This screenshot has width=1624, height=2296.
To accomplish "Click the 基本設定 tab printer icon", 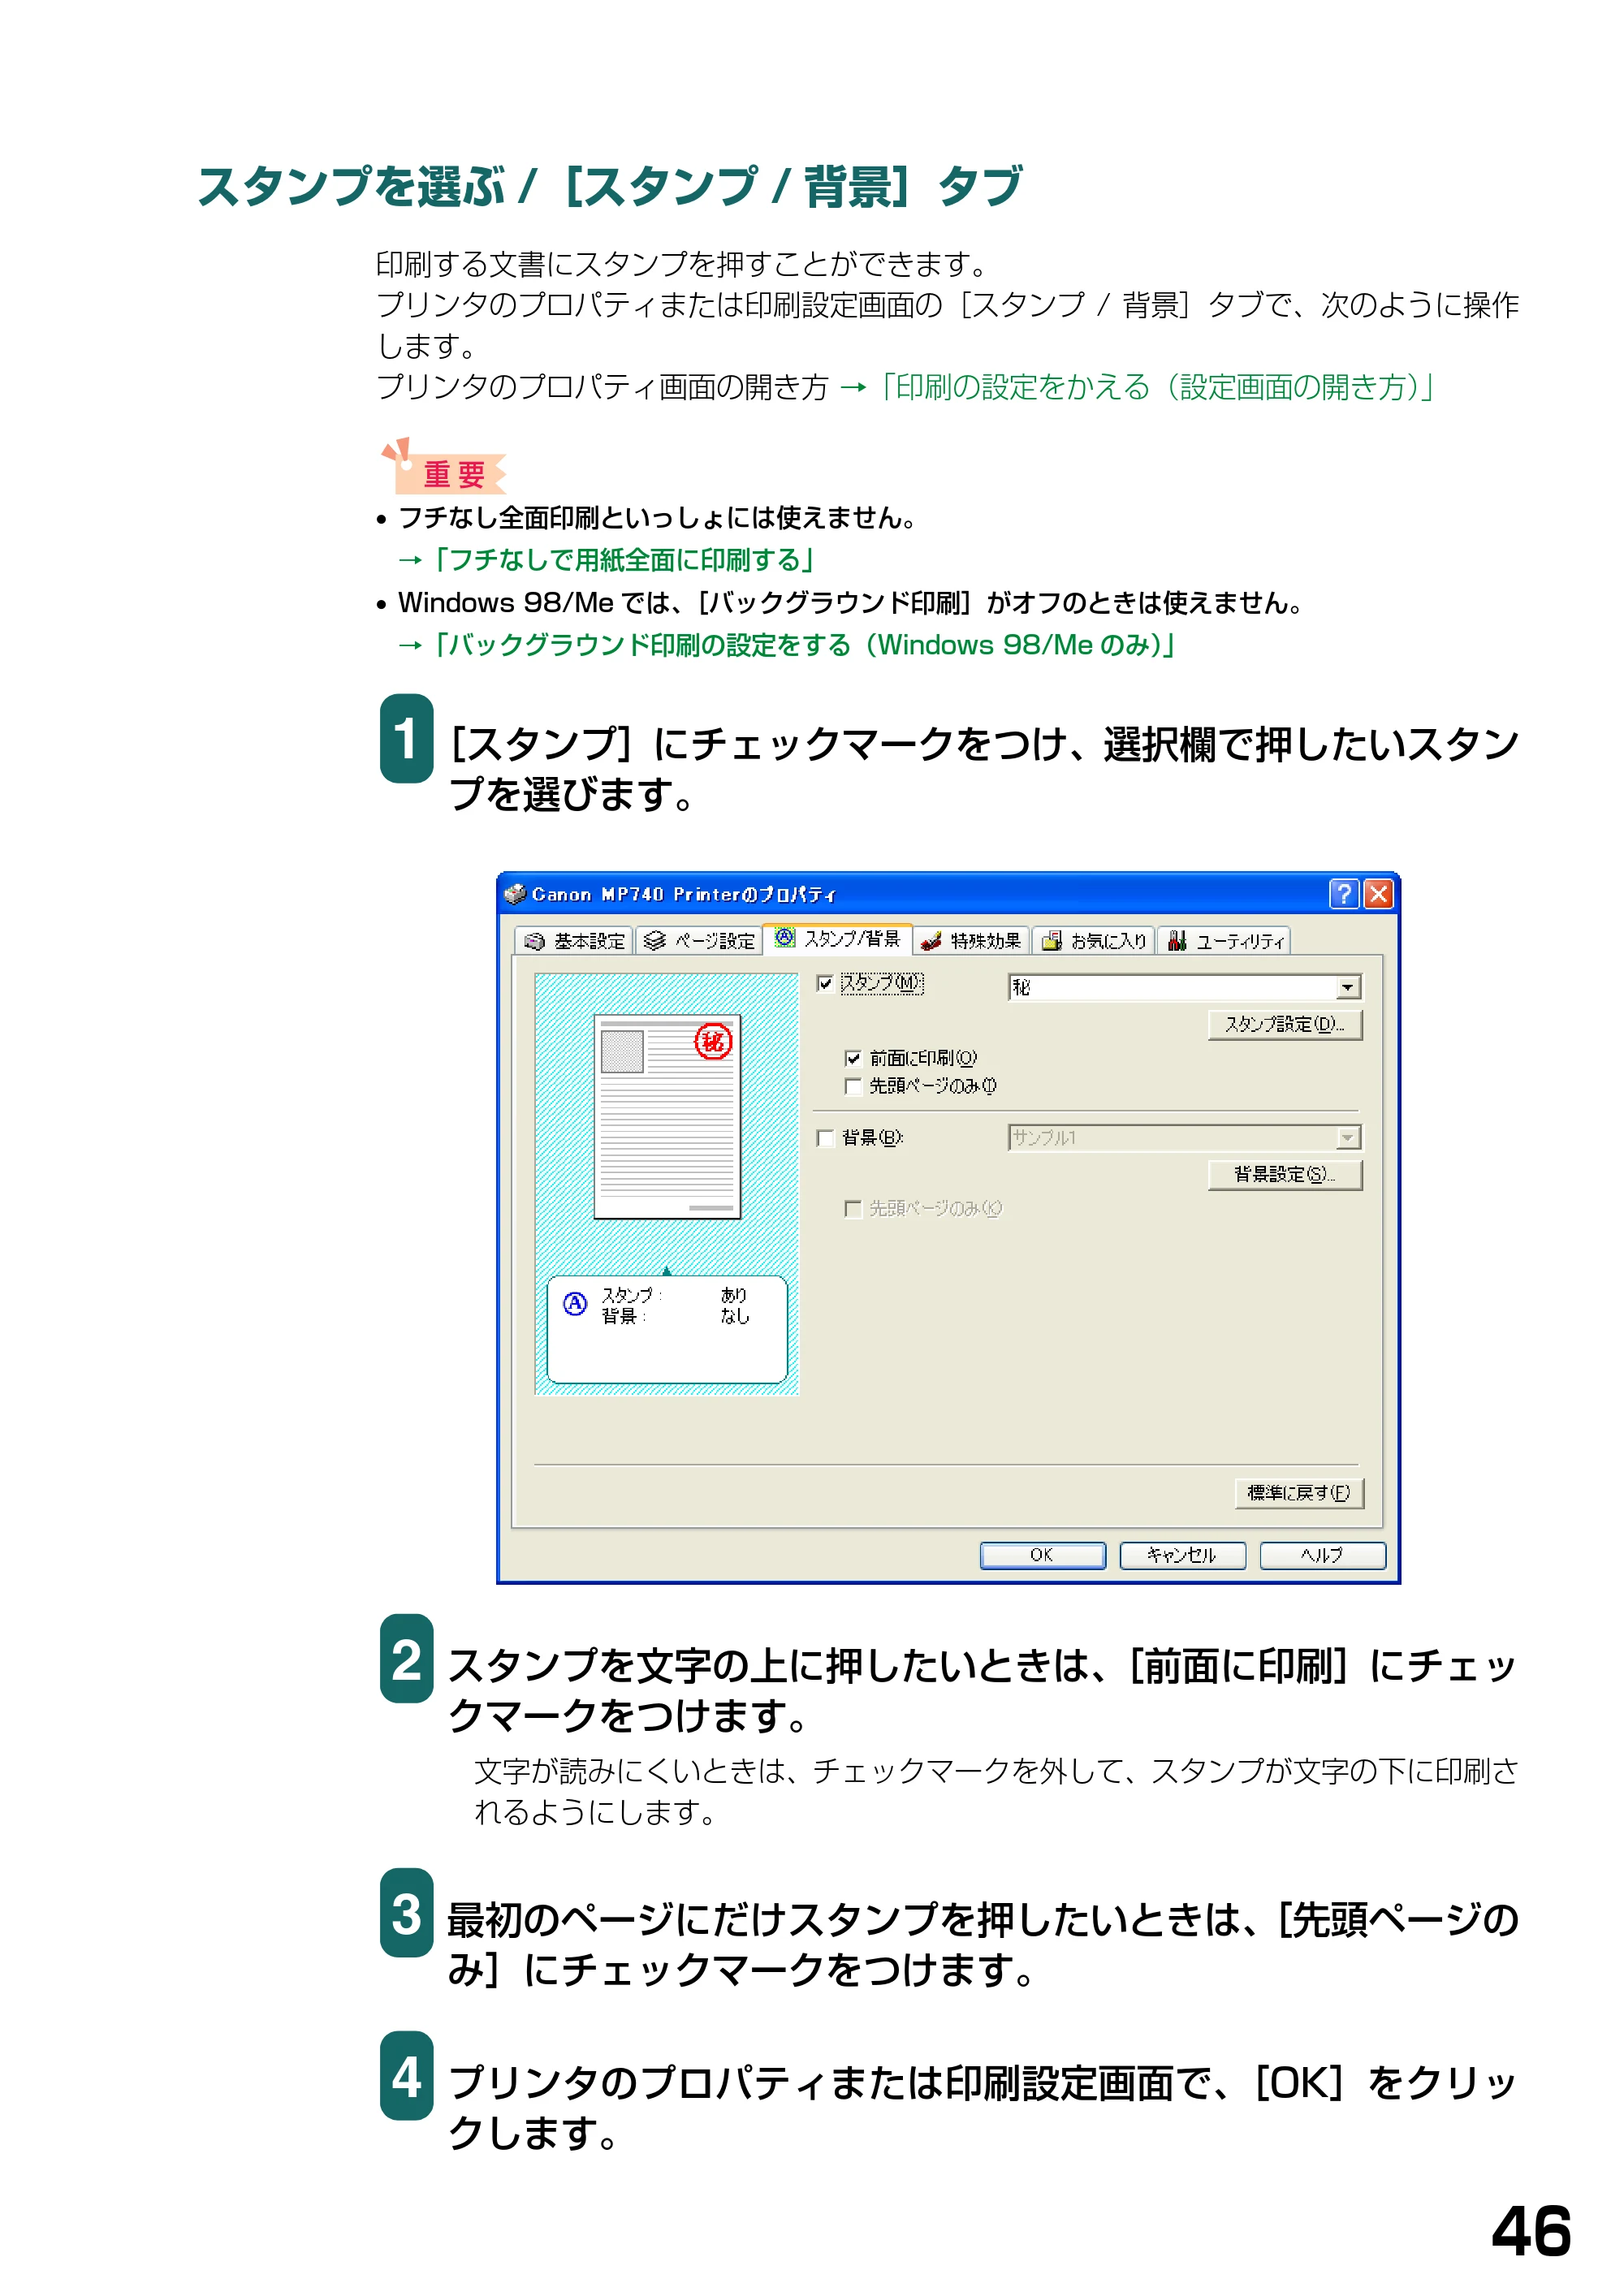I will (535, 941).
